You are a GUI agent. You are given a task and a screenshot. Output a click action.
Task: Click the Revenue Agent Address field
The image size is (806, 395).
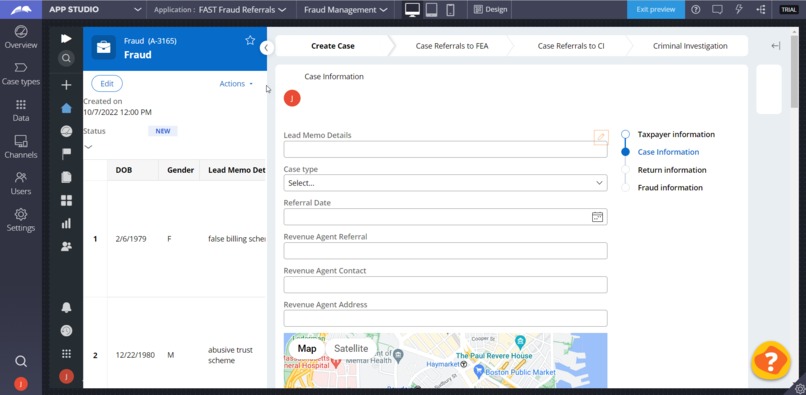(x=445, y=318)
